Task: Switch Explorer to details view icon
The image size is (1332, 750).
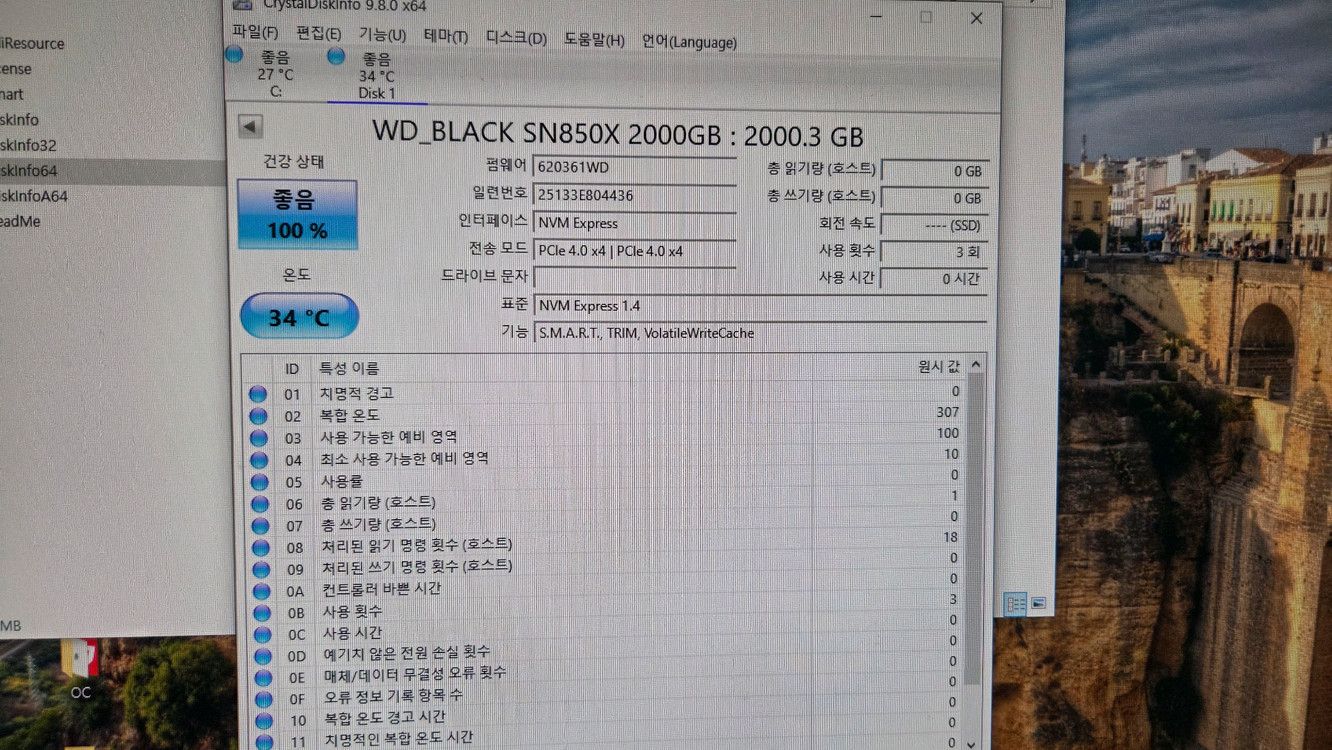Action: (x=1015, y=603)
